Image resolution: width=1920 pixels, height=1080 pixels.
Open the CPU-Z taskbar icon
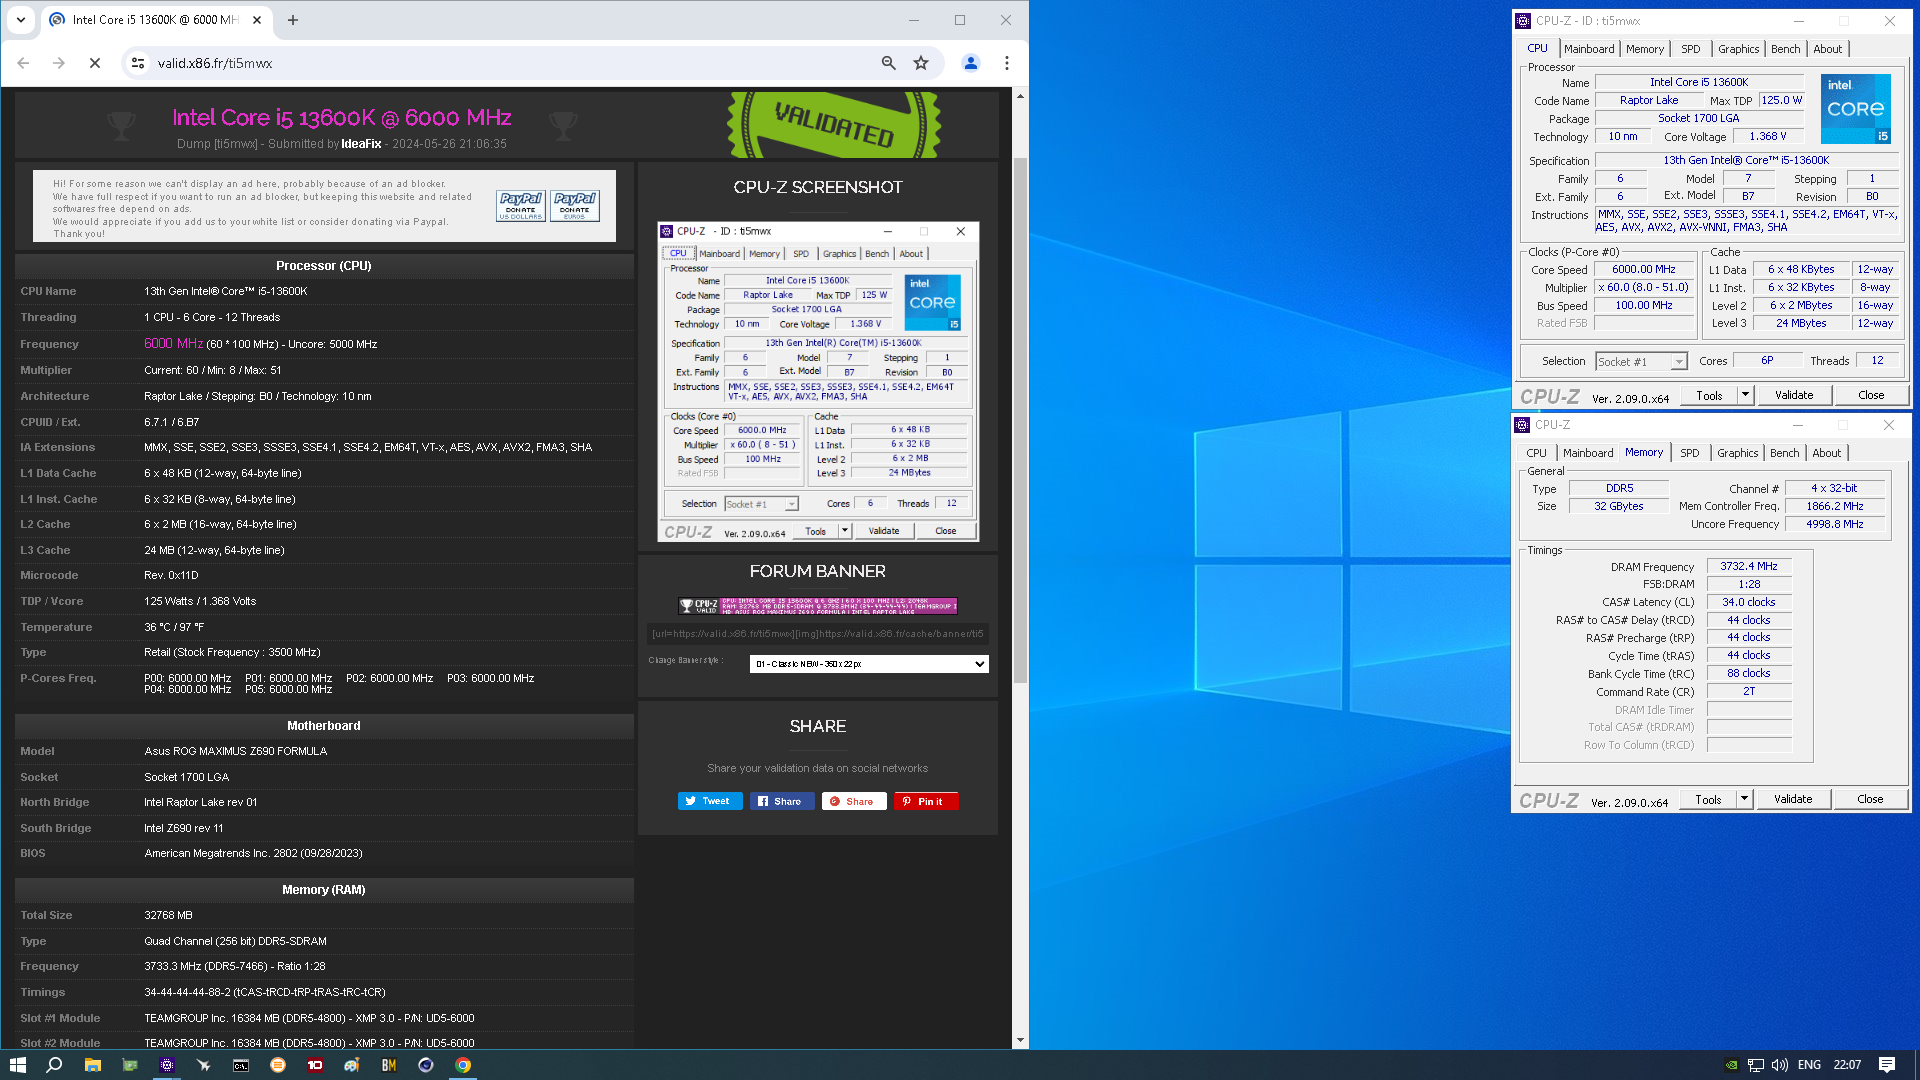(x=167, y=1065)
